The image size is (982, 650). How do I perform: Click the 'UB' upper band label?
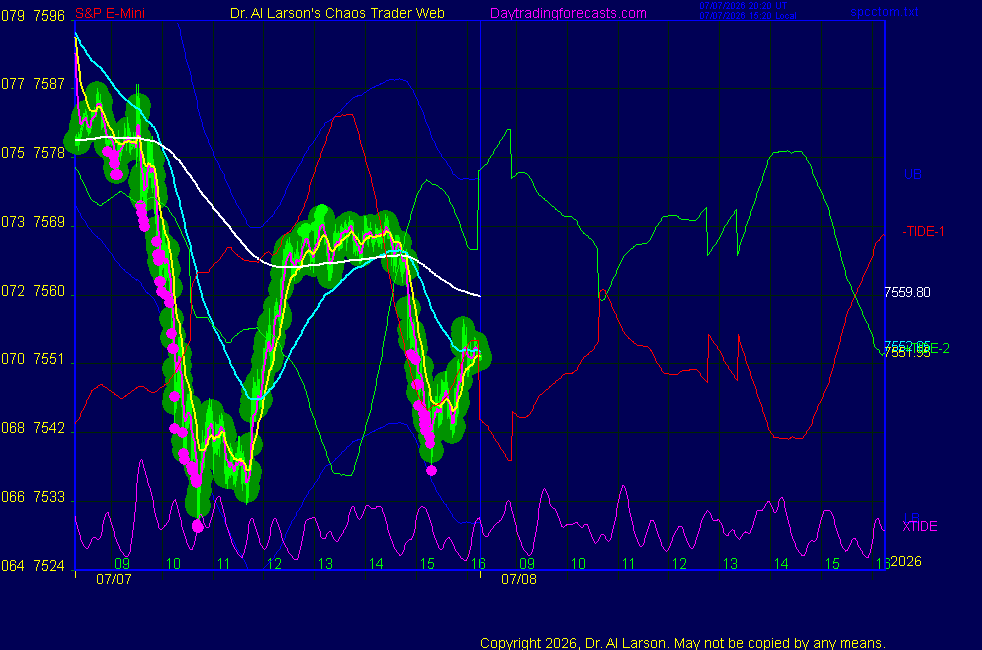click(x=912, y=174)
